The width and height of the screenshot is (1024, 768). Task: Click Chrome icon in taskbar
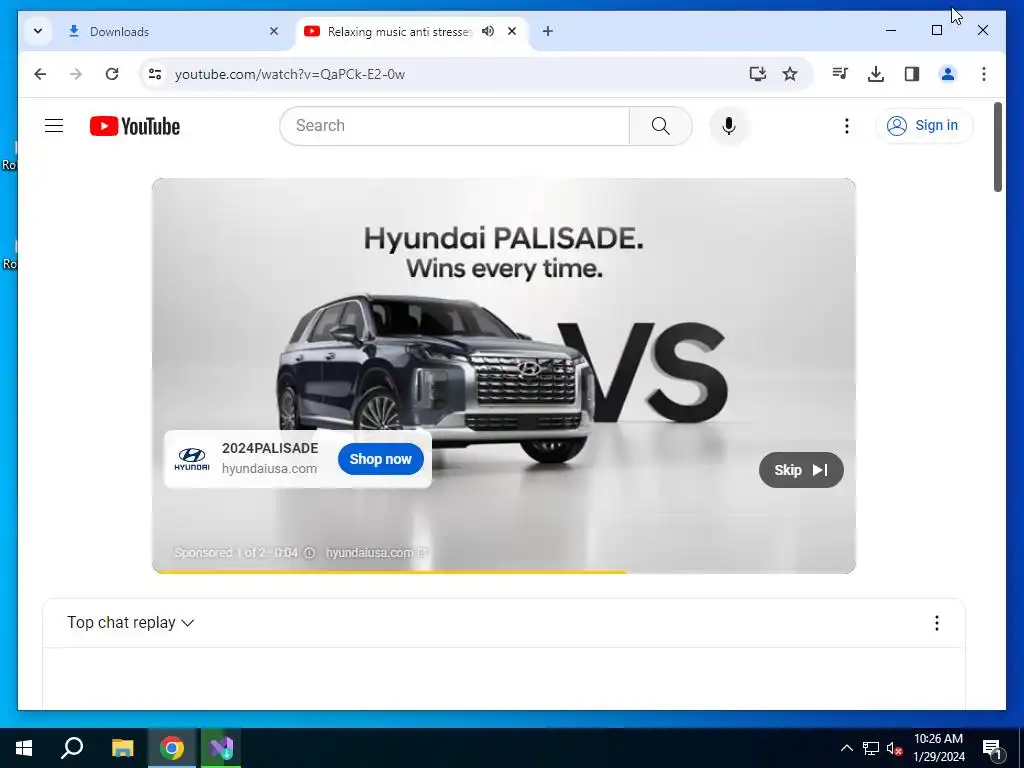[x=172, y=748]
